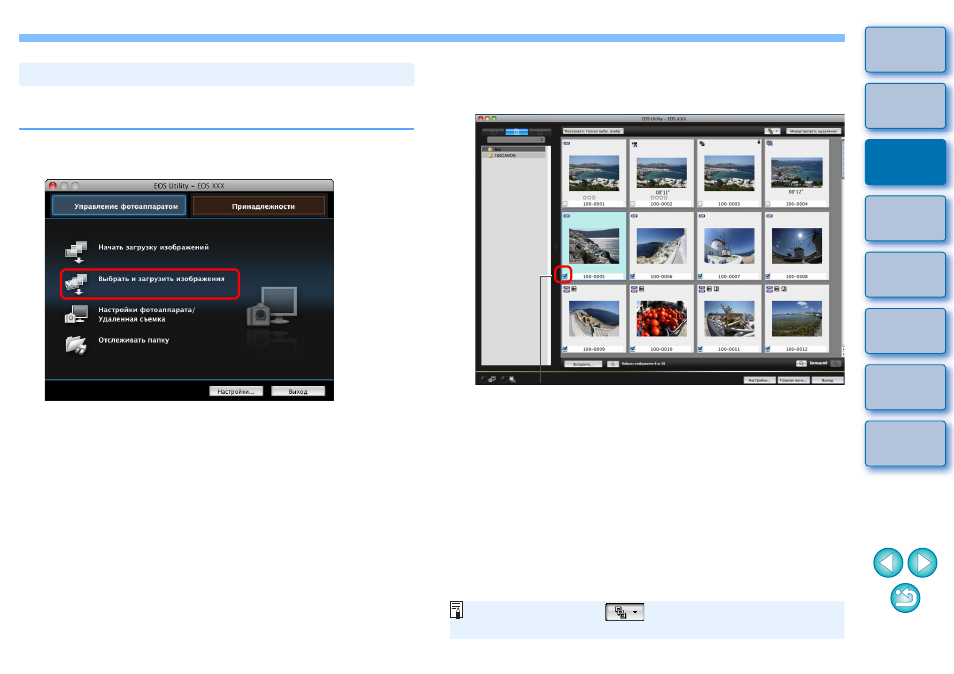The height and width of the screenshot is (674, 954).
Task: Click the 'Выбрать и загрузить изображения' icon
Action: 77,283
